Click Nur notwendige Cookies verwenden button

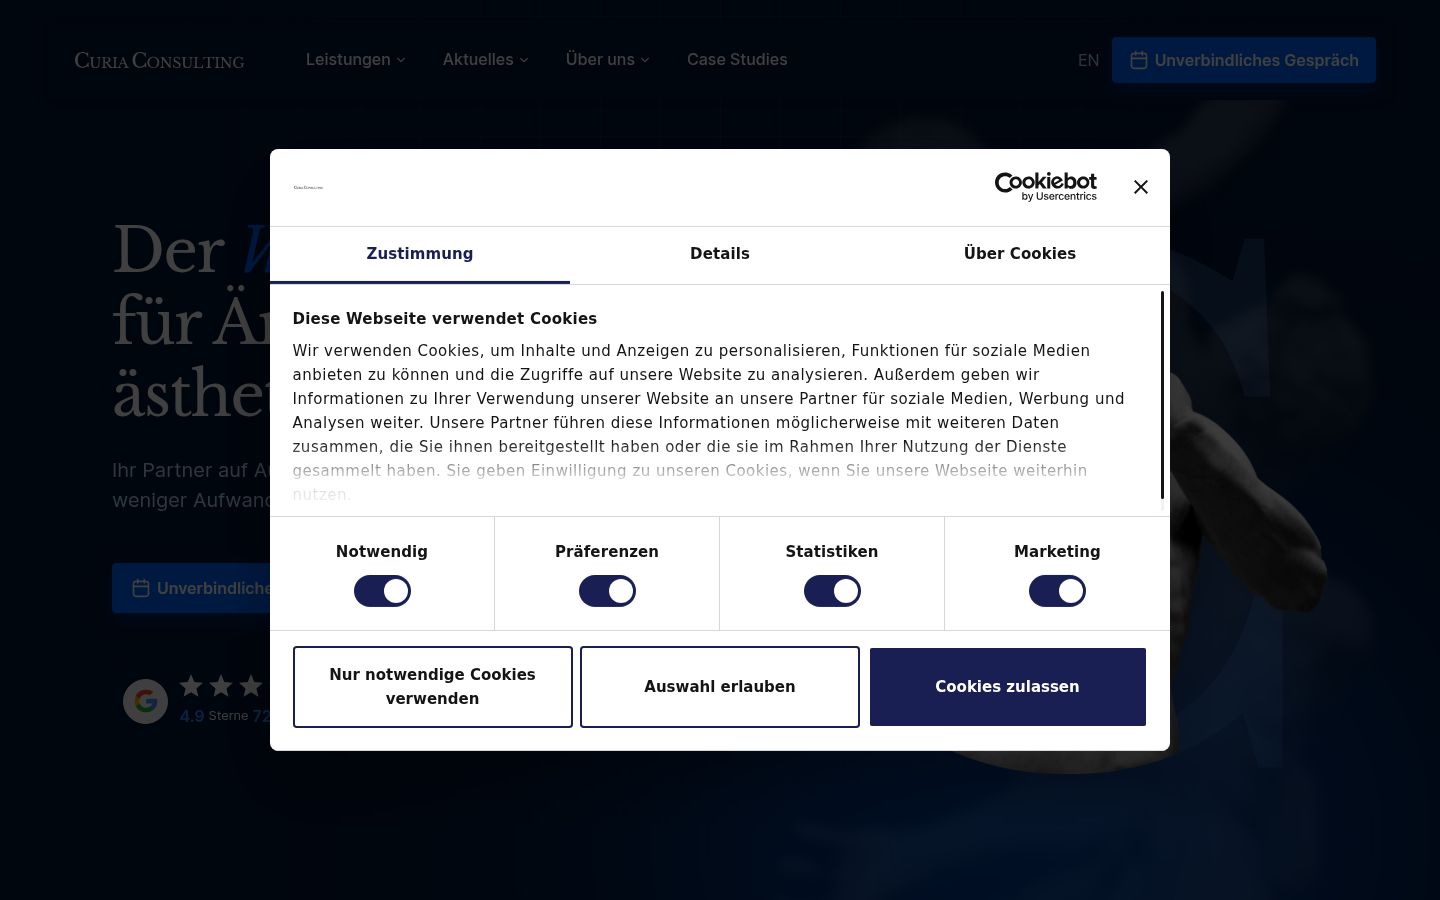(x=432, y=687)
